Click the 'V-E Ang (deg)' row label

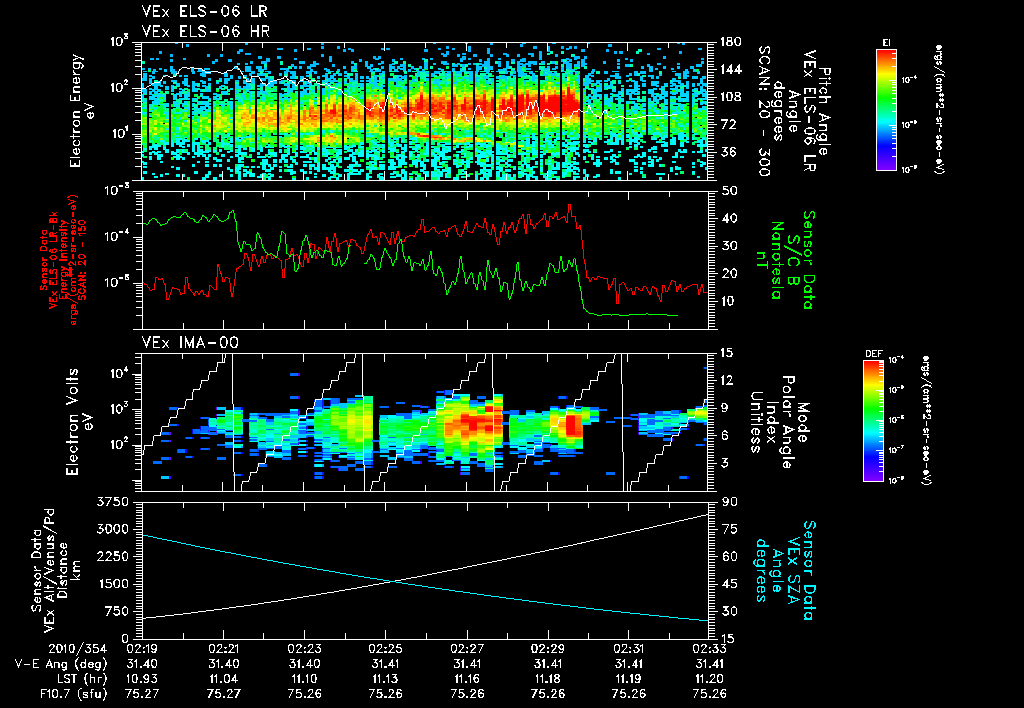[61, 664]
